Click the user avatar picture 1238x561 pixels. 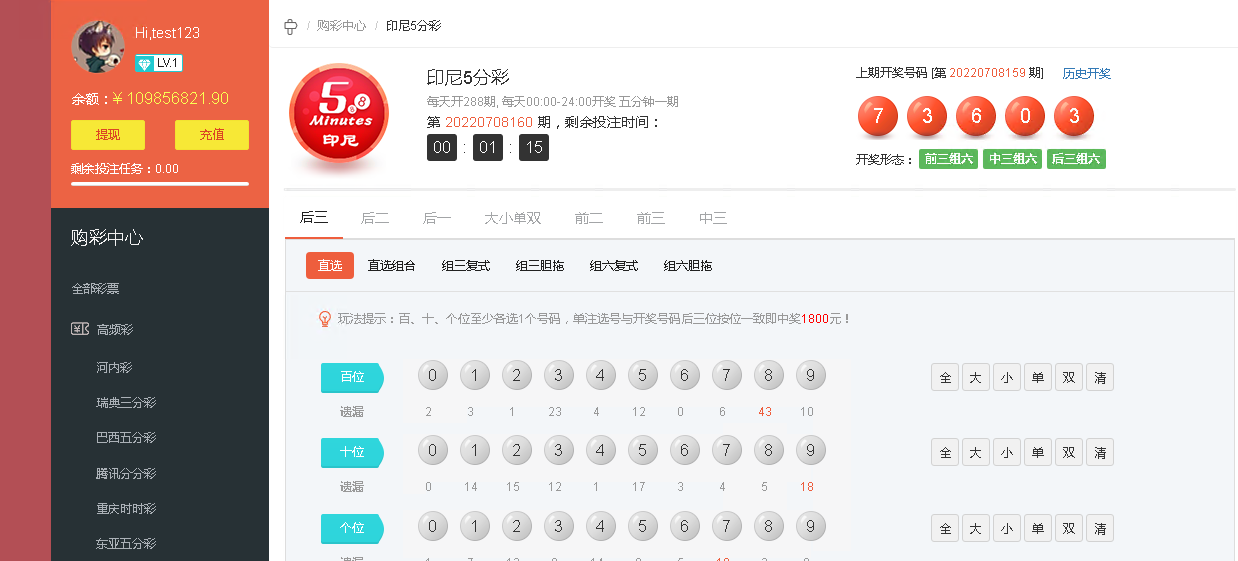tap(98, 47)
